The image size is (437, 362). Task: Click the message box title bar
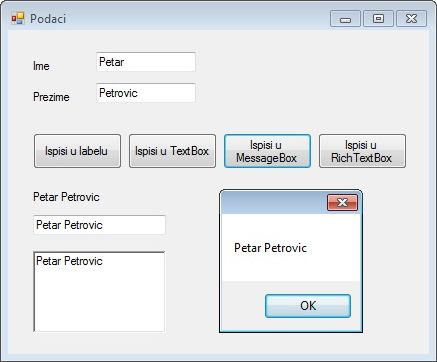(x=273, y=203)
